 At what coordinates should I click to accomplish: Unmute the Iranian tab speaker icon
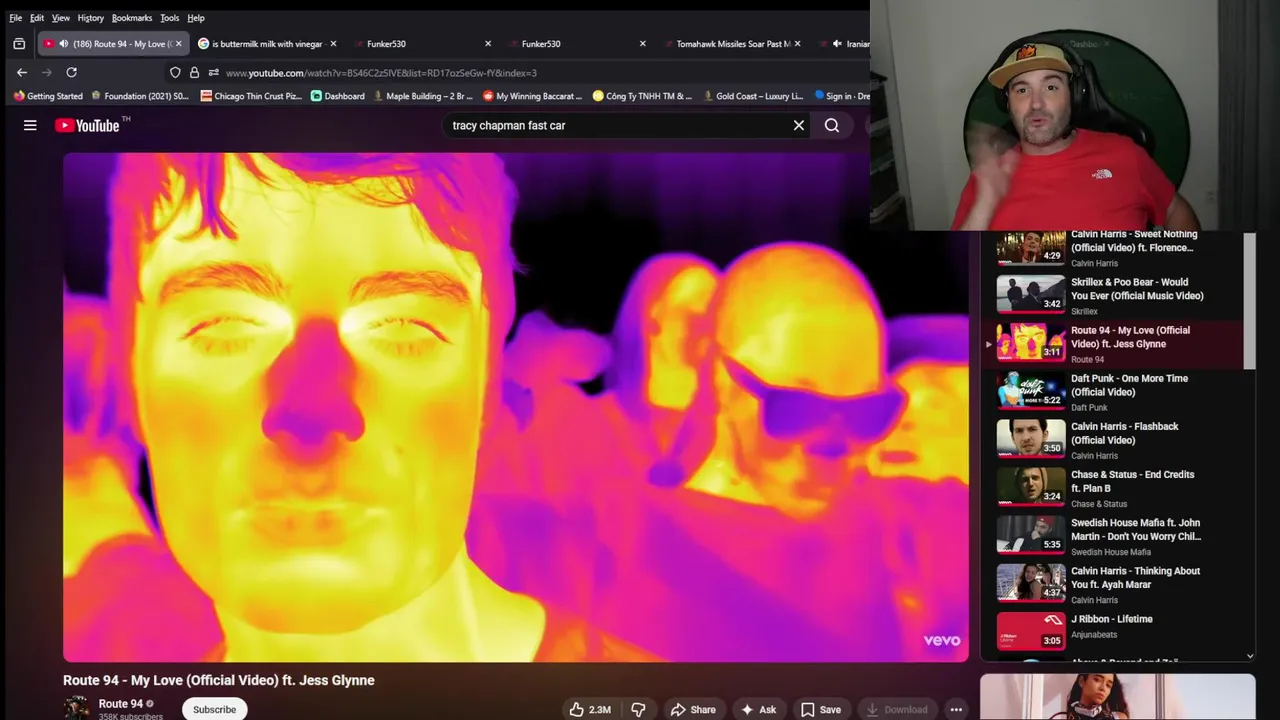click(x=837, y=44)
